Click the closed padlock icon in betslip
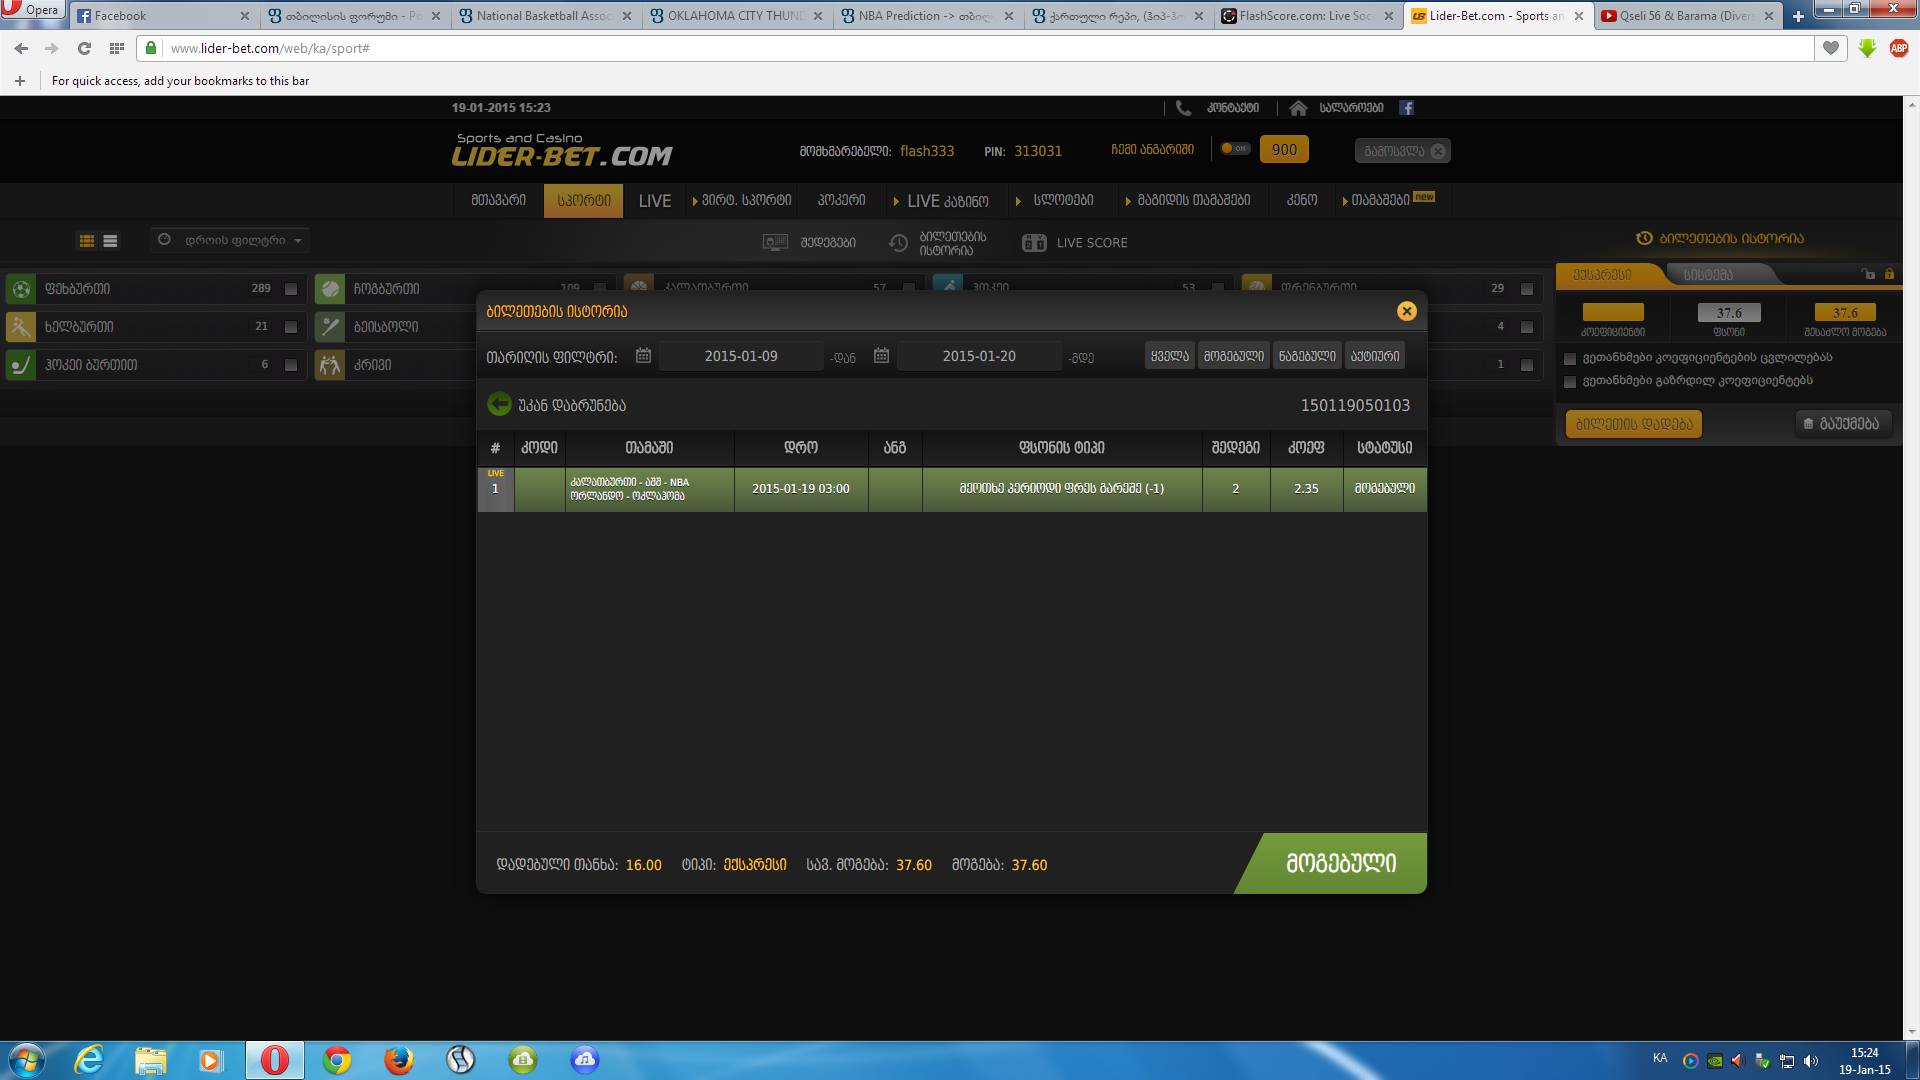This screenshot has width=1920, height=1080. tap(1889, 274)
